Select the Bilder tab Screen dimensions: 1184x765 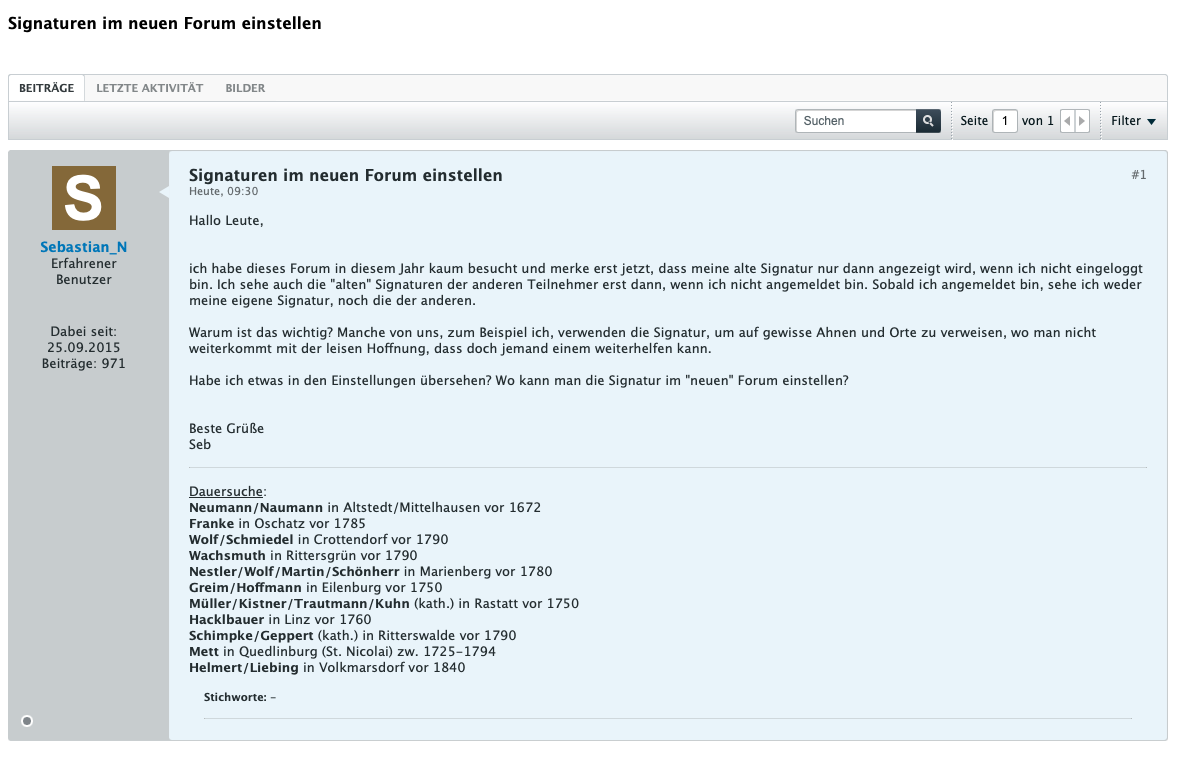click(x=245, y=88)
